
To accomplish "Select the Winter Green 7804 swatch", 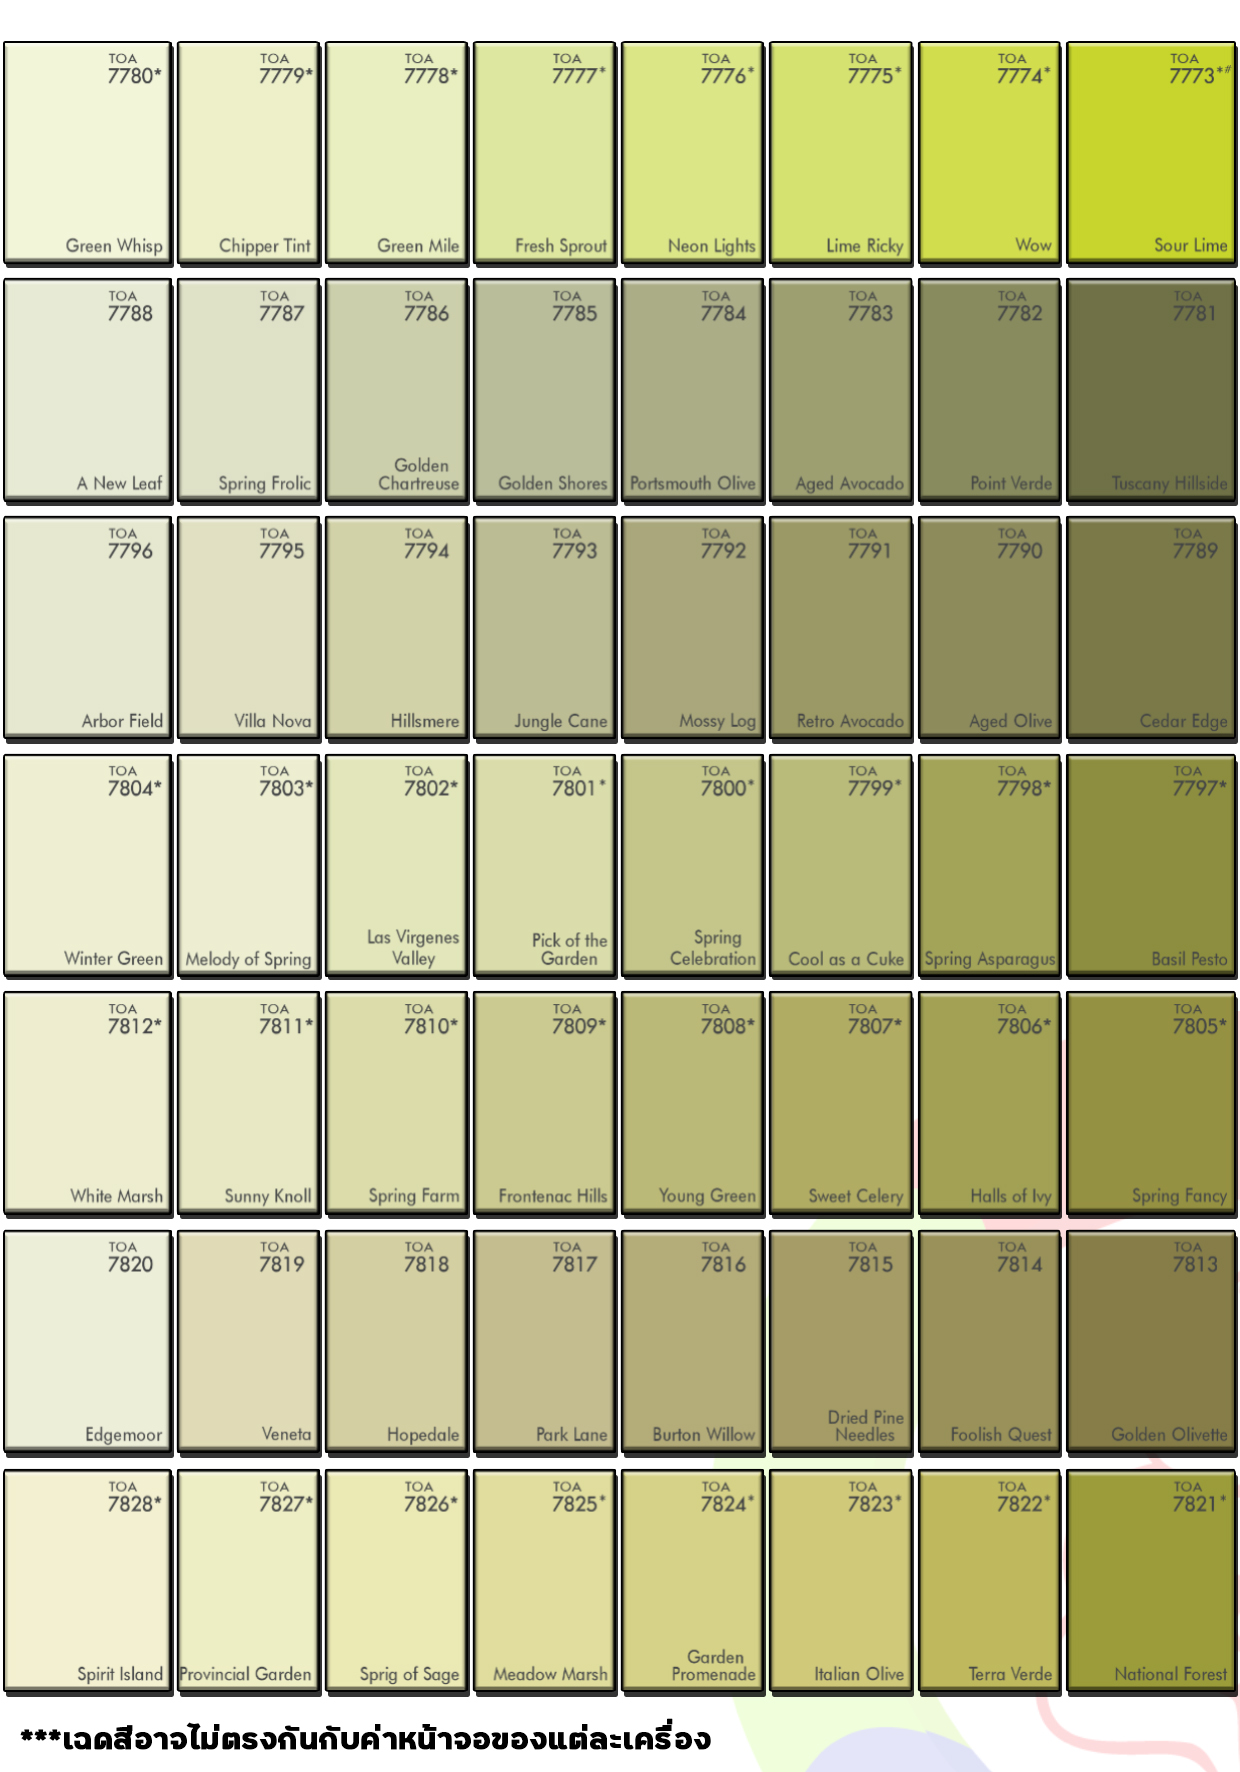I will 87,865.
